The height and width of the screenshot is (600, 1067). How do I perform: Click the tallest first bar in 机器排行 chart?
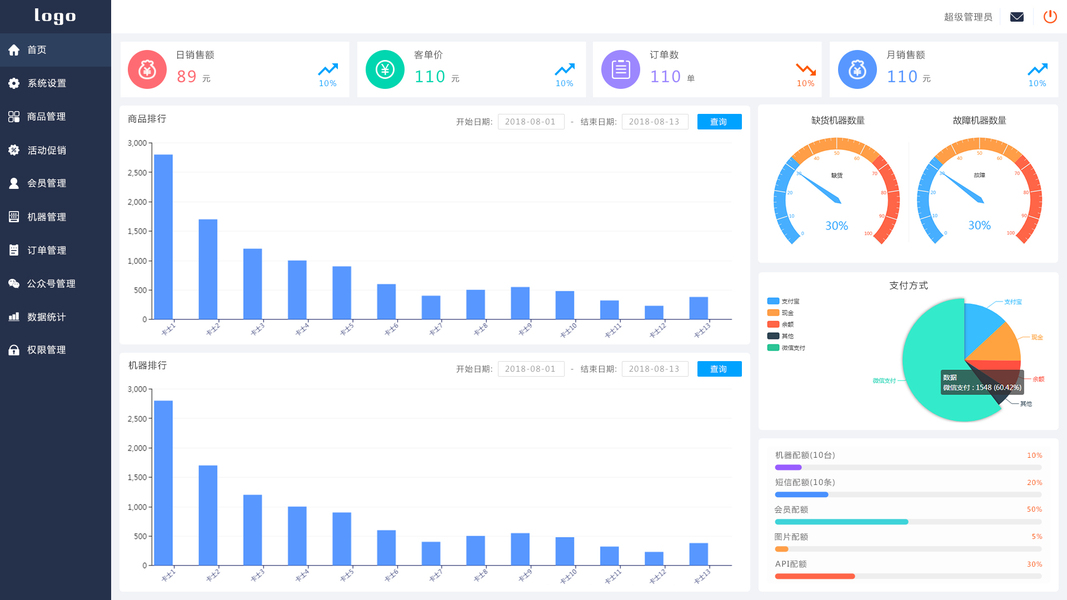163,483
